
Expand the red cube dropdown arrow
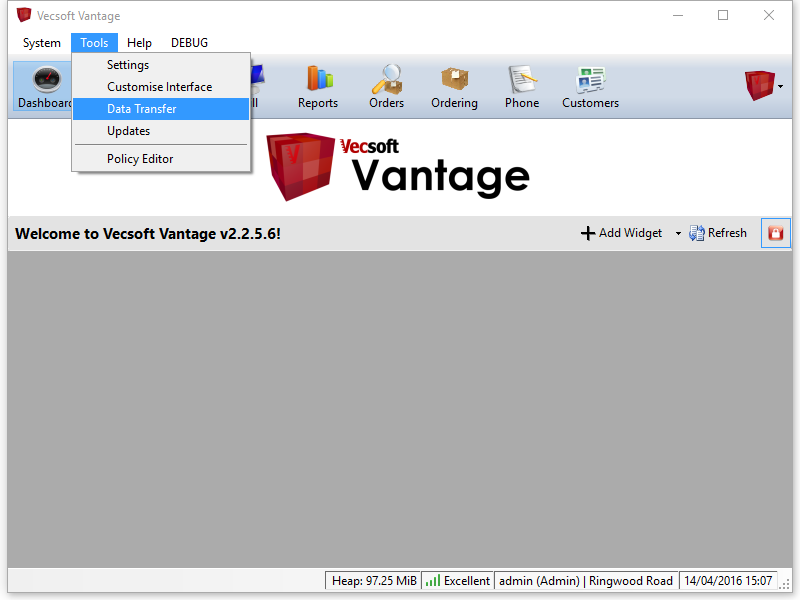click(780, 87)
